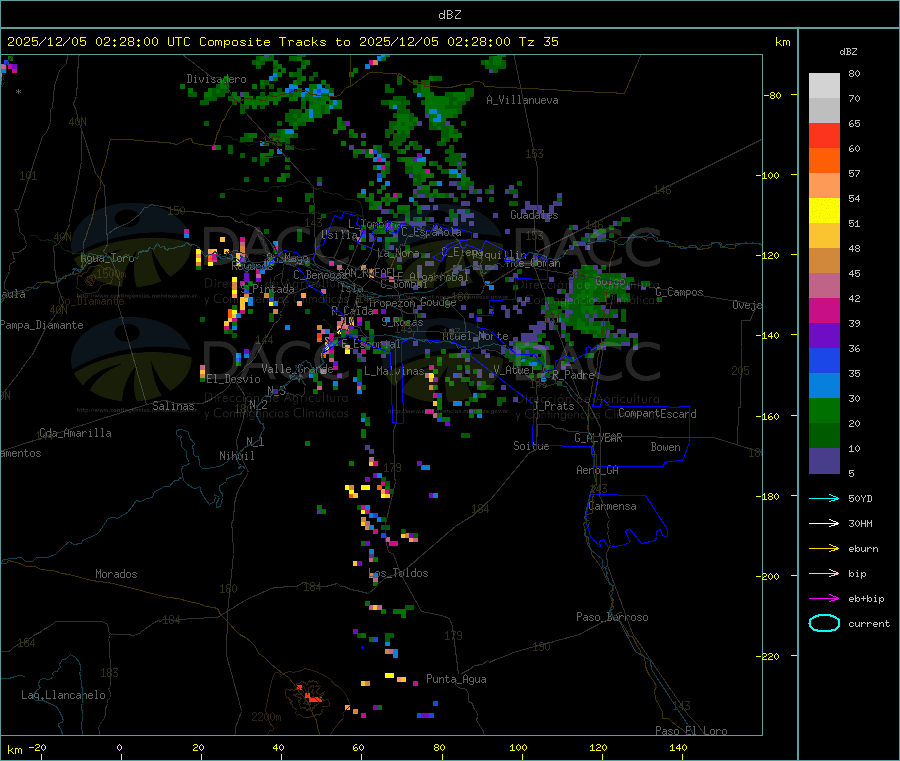Click the L_Malvinas map label
Viewport: 900px width, 761px height.
tap(394, 371)
